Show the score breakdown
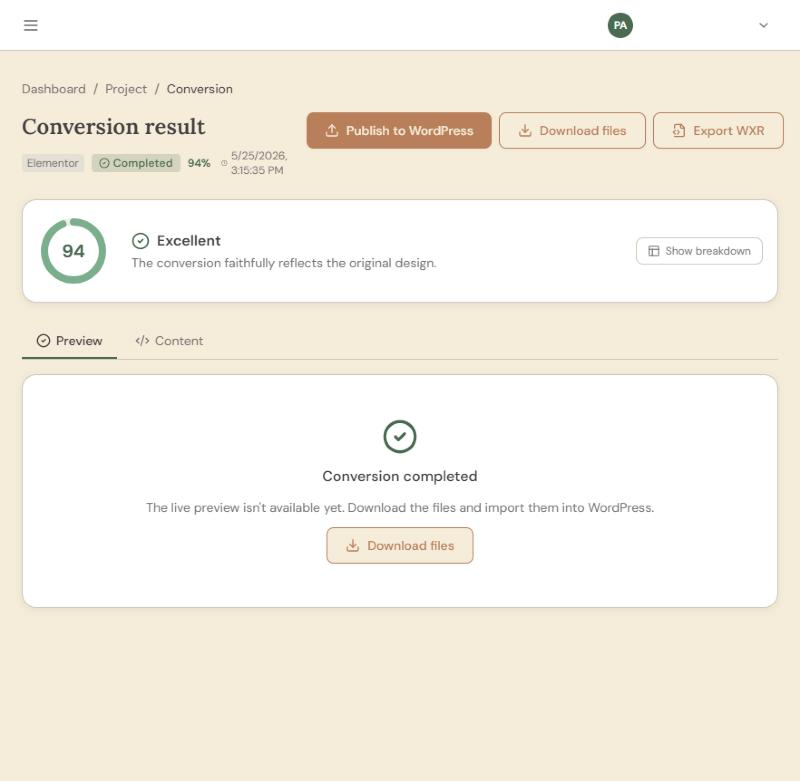 pos(699,251)
